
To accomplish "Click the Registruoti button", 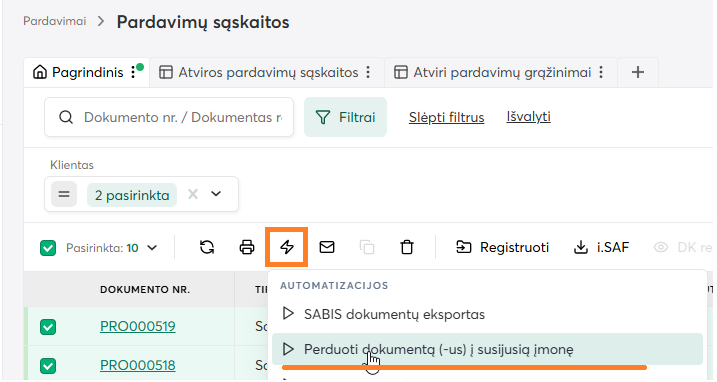I will point(502,247).
